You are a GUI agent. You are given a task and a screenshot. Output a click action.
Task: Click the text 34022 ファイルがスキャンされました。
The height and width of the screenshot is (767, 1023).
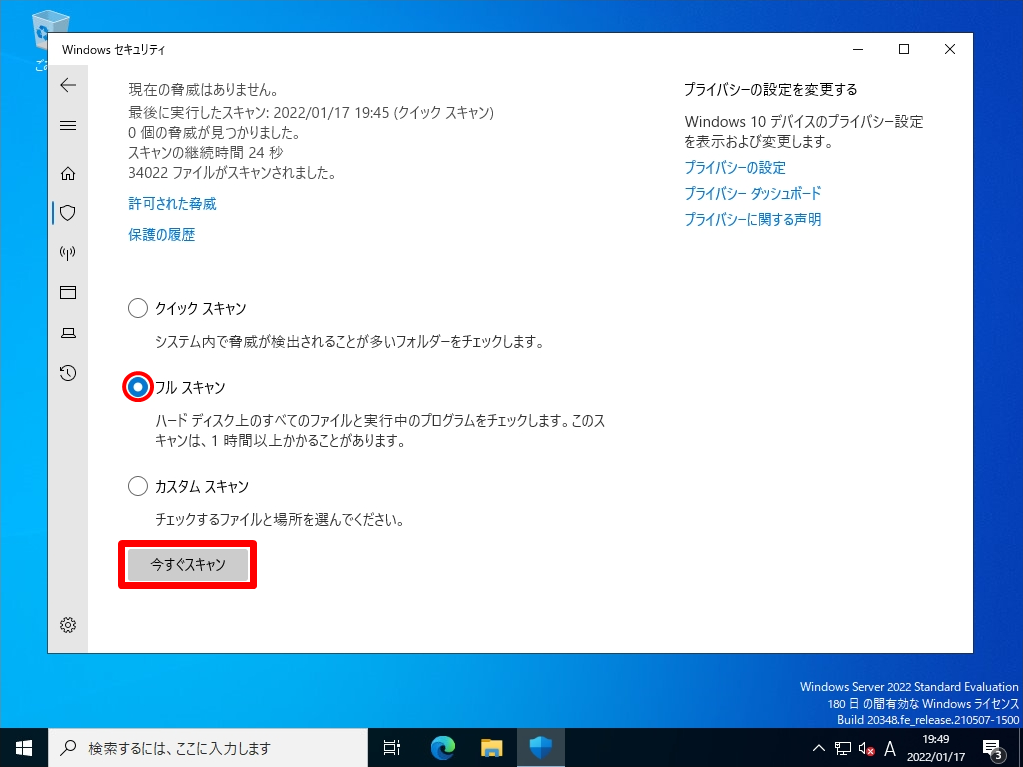(232, 173)
